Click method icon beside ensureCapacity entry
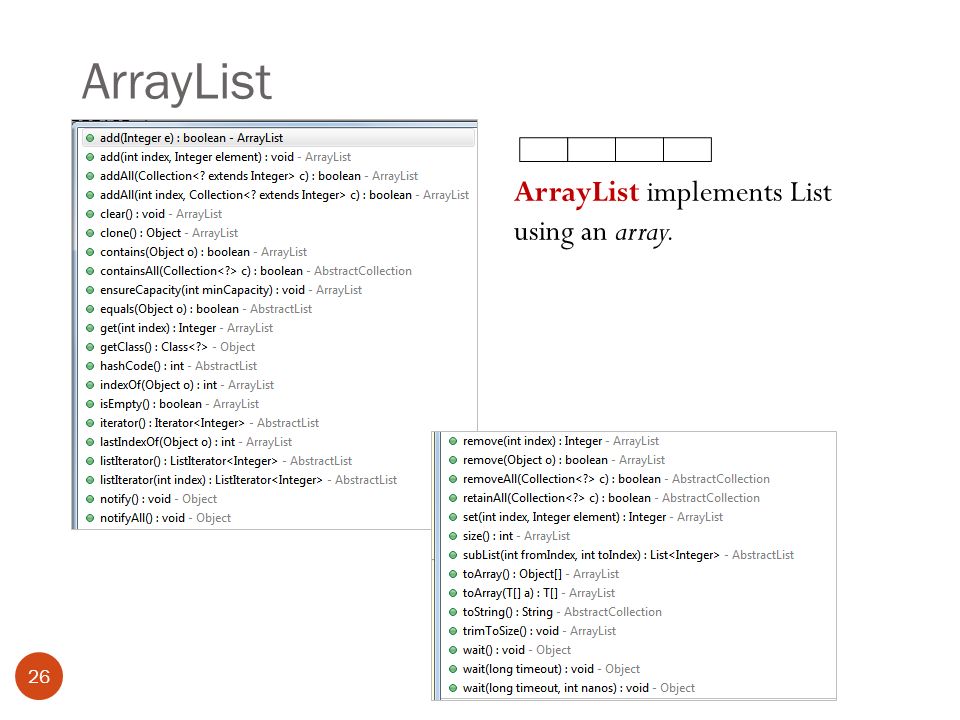960x720 pixels. click(x=89, y=290)
